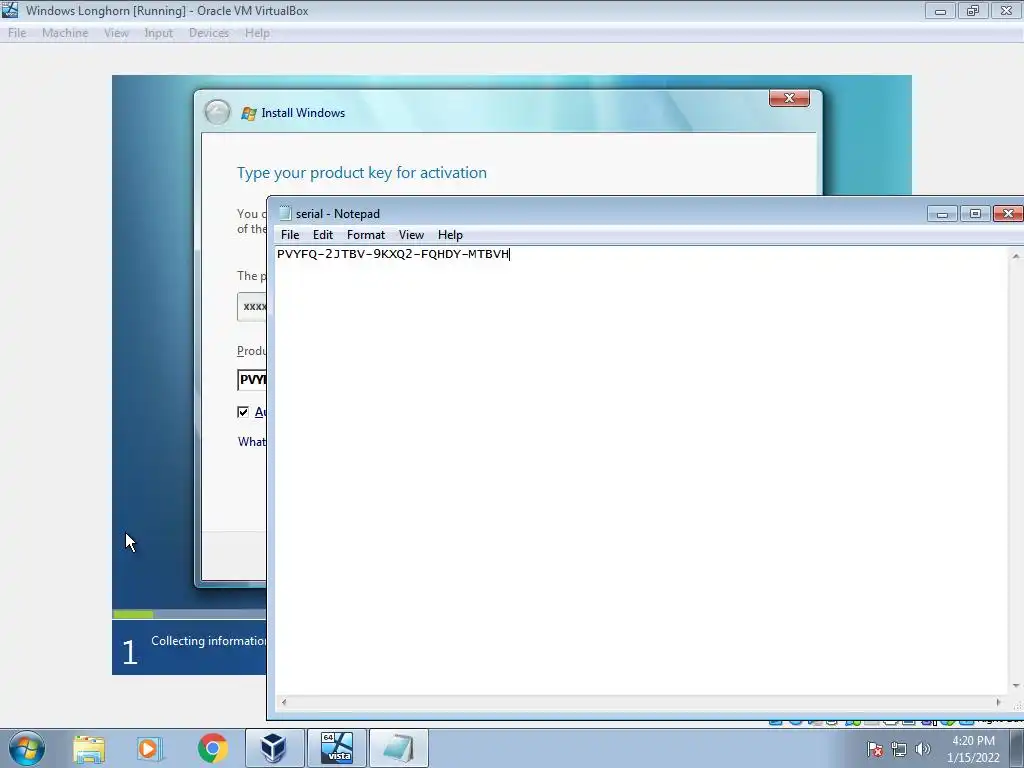This screenshot has width=1024, height=768.
Task: Click the VirtualBox icon in the title bar
Action: (10, 10)
